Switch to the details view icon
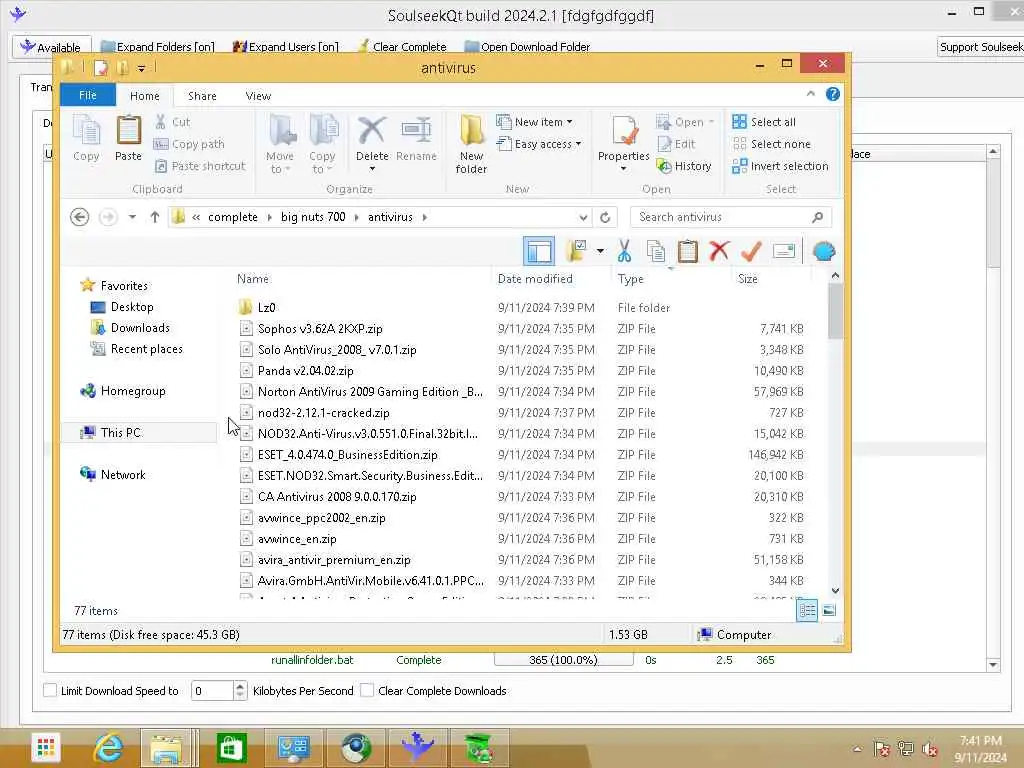This screenshot has width=1024, height=768. click(807, 610)
